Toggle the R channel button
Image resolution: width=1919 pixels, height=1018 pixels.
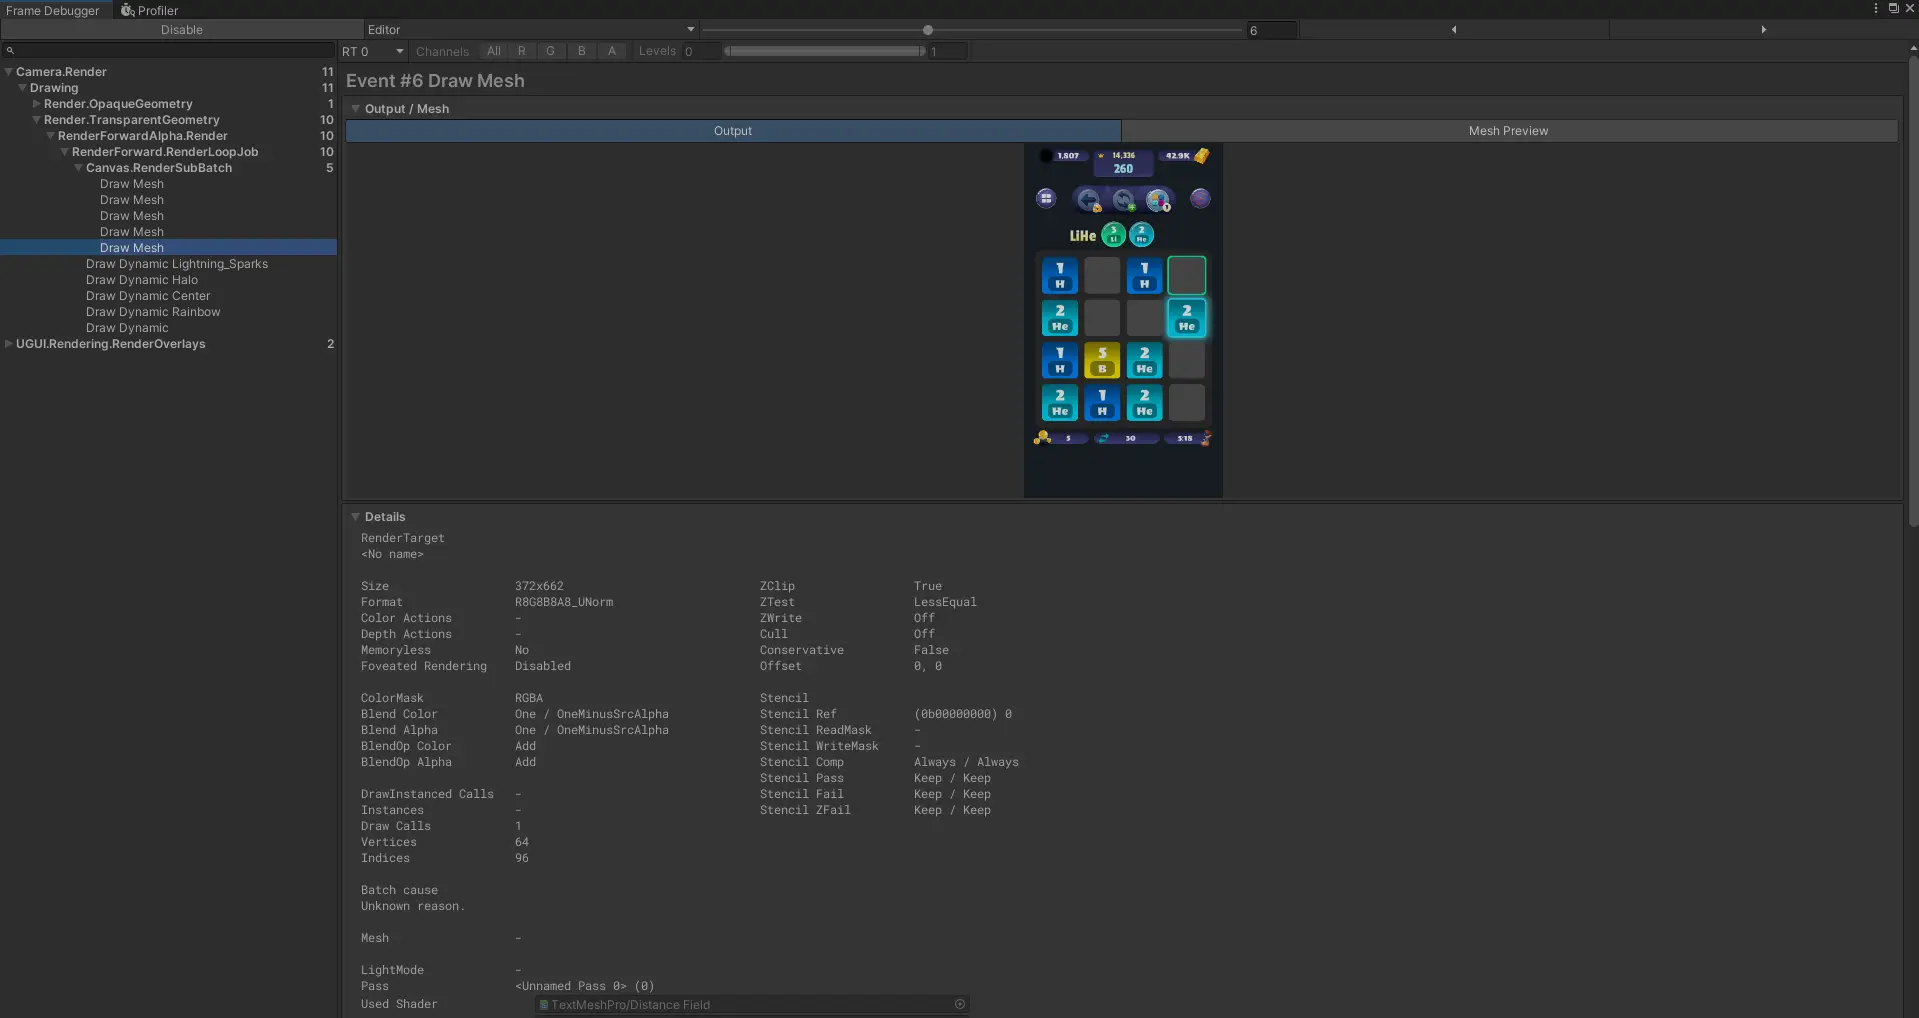(x=521, y=51)
